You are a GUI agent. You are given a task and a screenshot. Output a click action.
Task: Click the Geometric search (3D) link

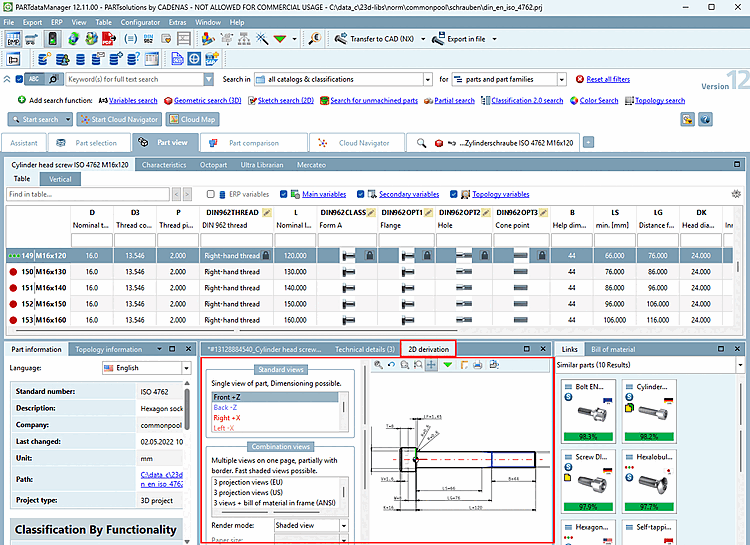(x=208, y=100)
